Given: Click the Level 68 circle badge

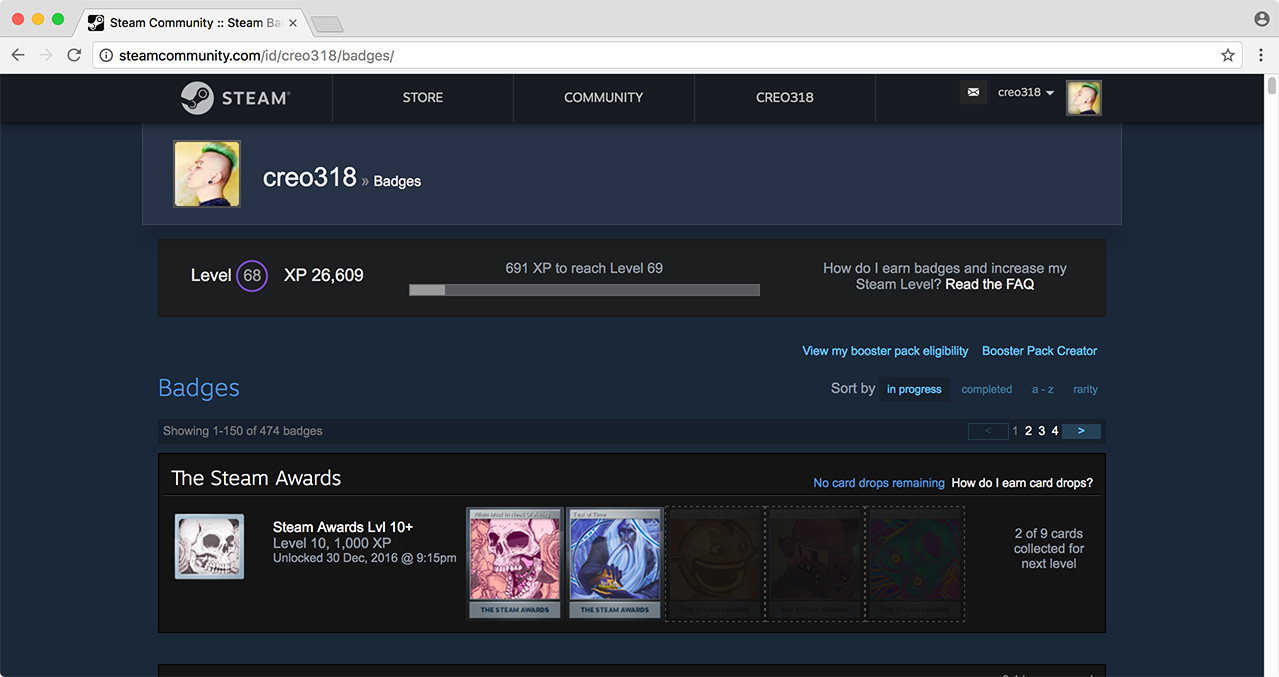Looking at the screenshot, I should [x=252, y=276].
